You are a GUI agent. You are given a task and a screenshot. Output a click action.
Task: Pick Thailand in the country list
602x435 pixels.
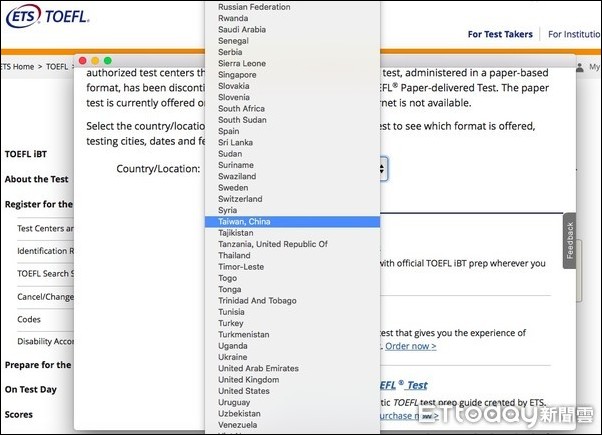[x=234, y=255]
